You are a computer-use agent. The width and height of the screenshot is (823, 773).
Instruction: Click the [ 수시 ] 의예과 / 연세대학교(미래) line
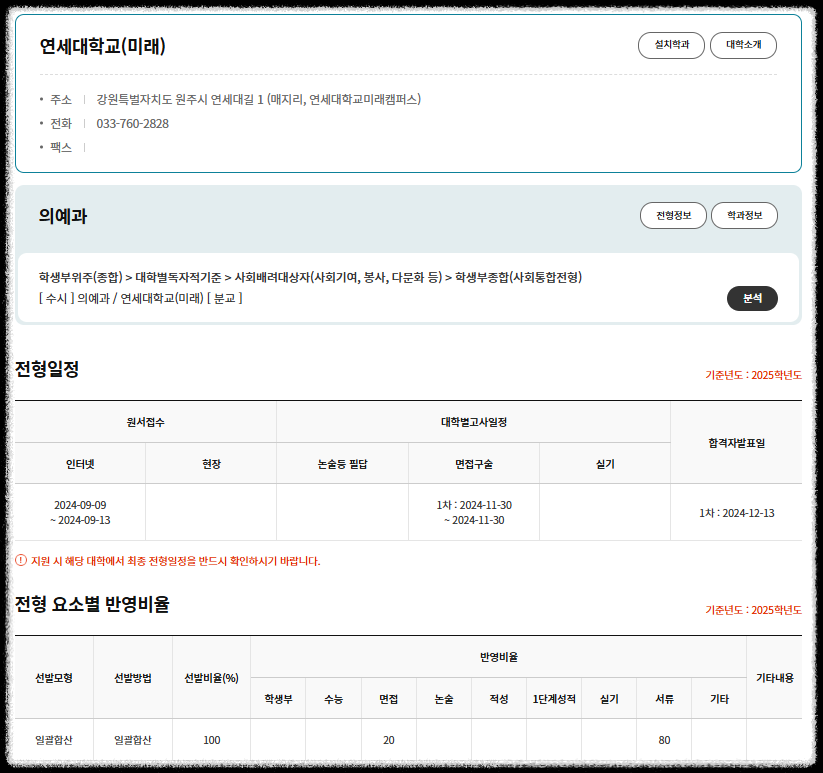140,298
